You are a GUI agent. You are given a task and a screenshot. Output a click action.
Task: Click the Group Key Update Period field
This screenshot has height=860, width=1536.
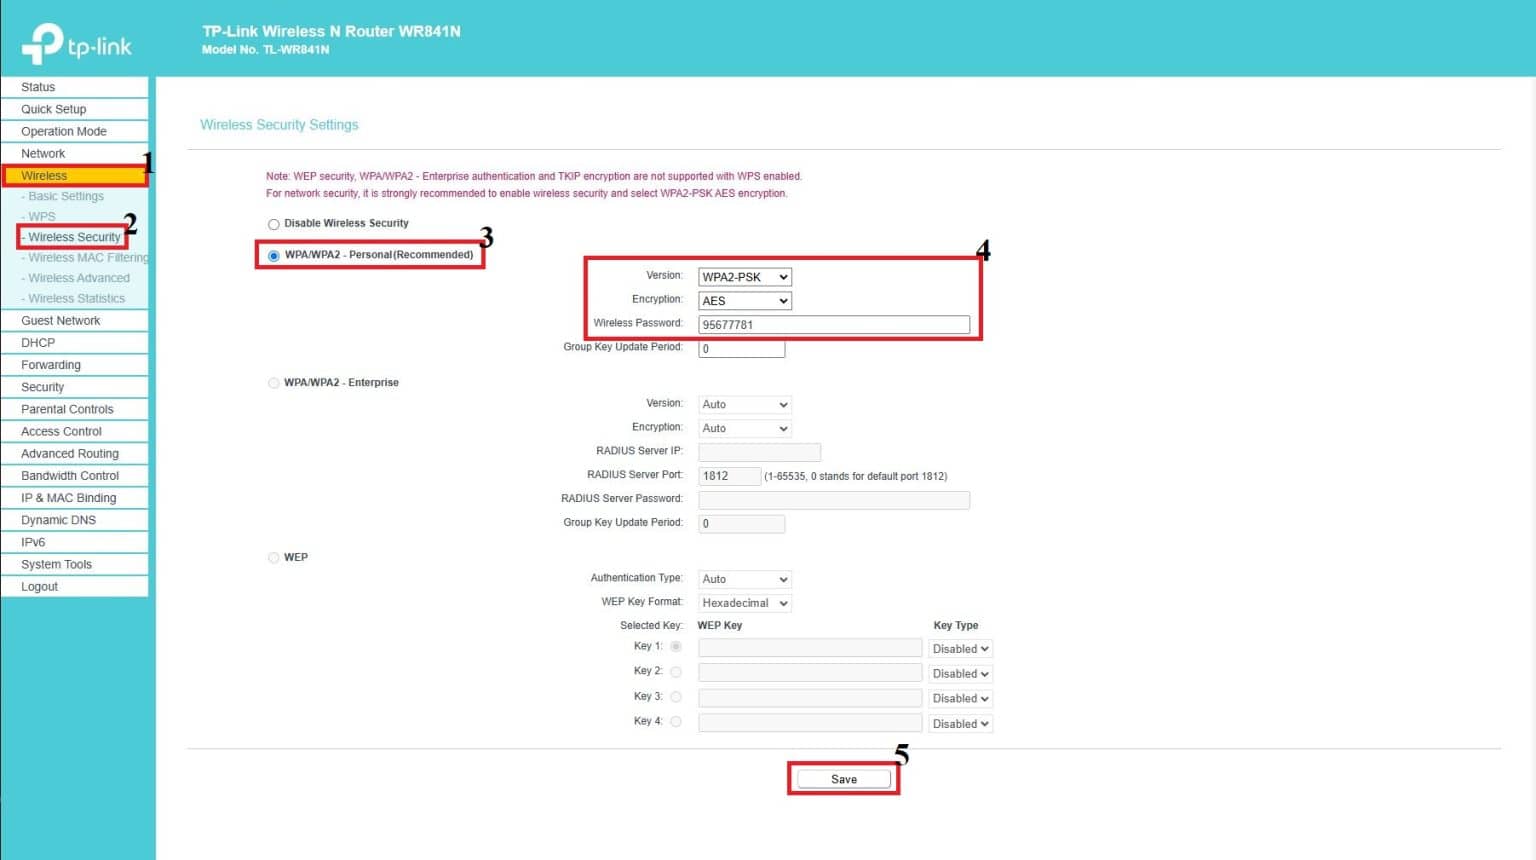741,348
